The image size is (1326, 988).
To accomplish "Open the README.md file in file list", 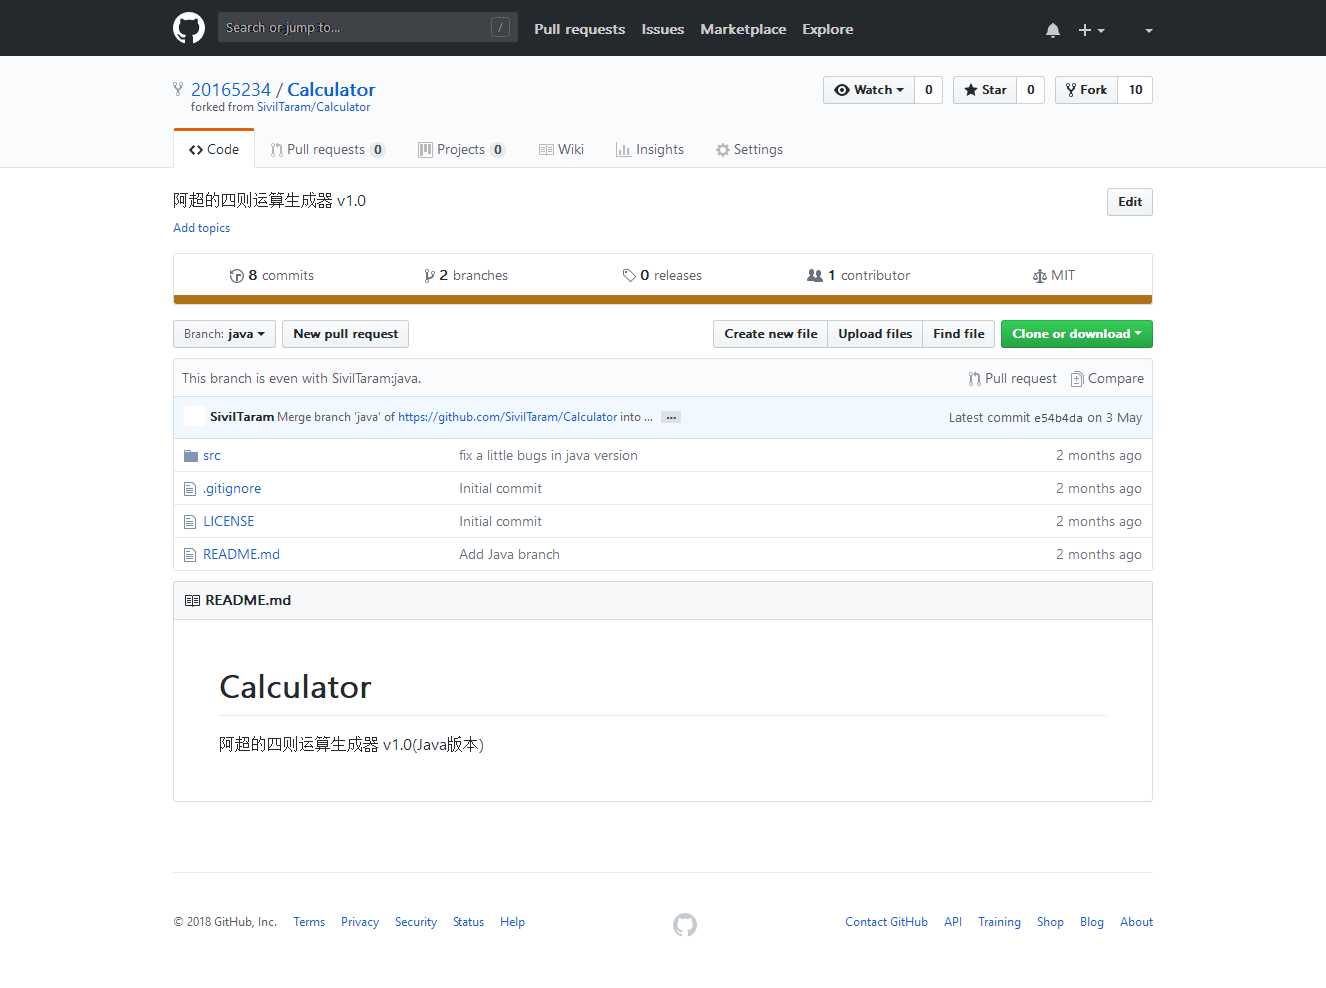I will 241,554.
